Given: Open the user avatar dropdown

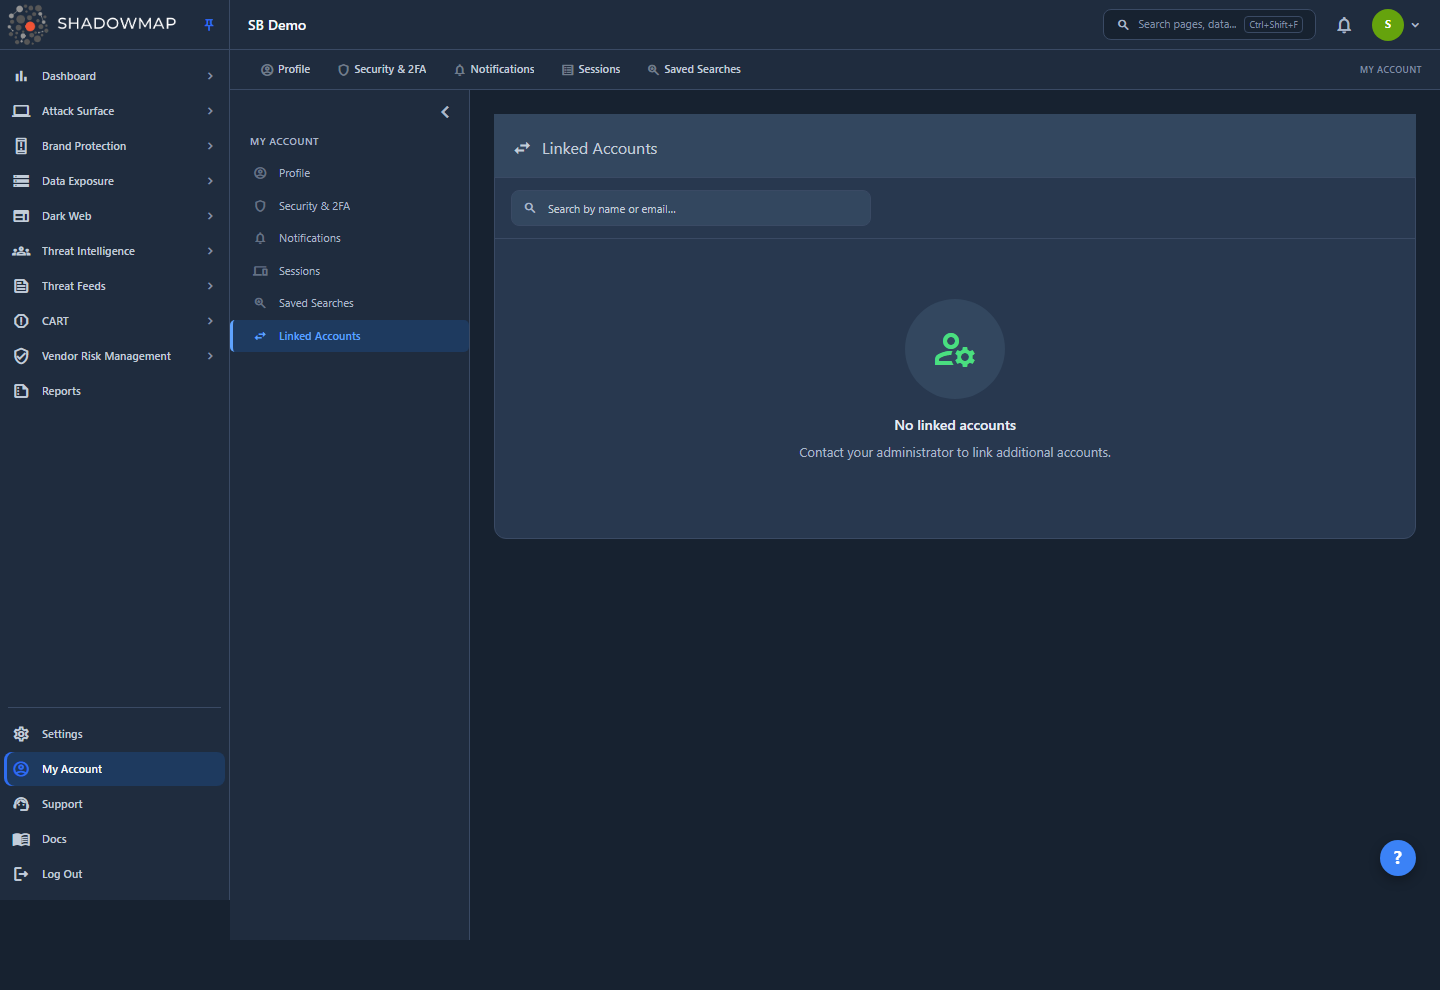Looking at the screenshot, I should coord(1396,25).
